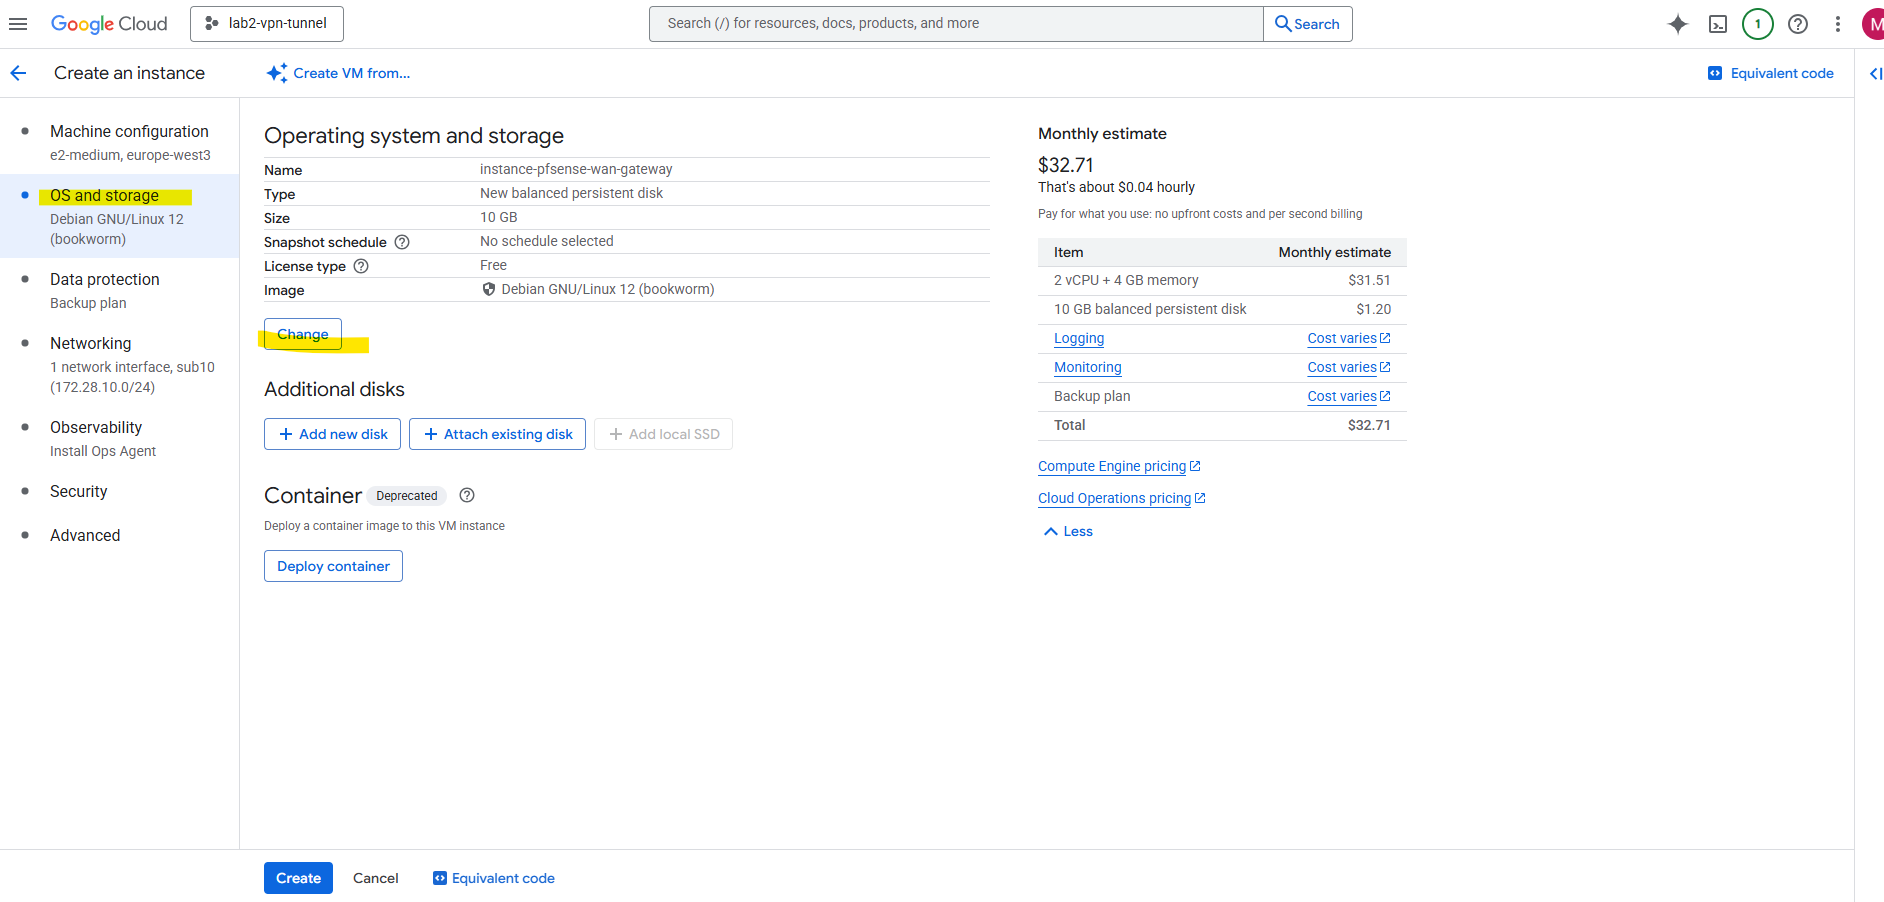Activate Cloud Shell terminal icon
This screenshot has height=902, width=1884.
[1717, 24]
